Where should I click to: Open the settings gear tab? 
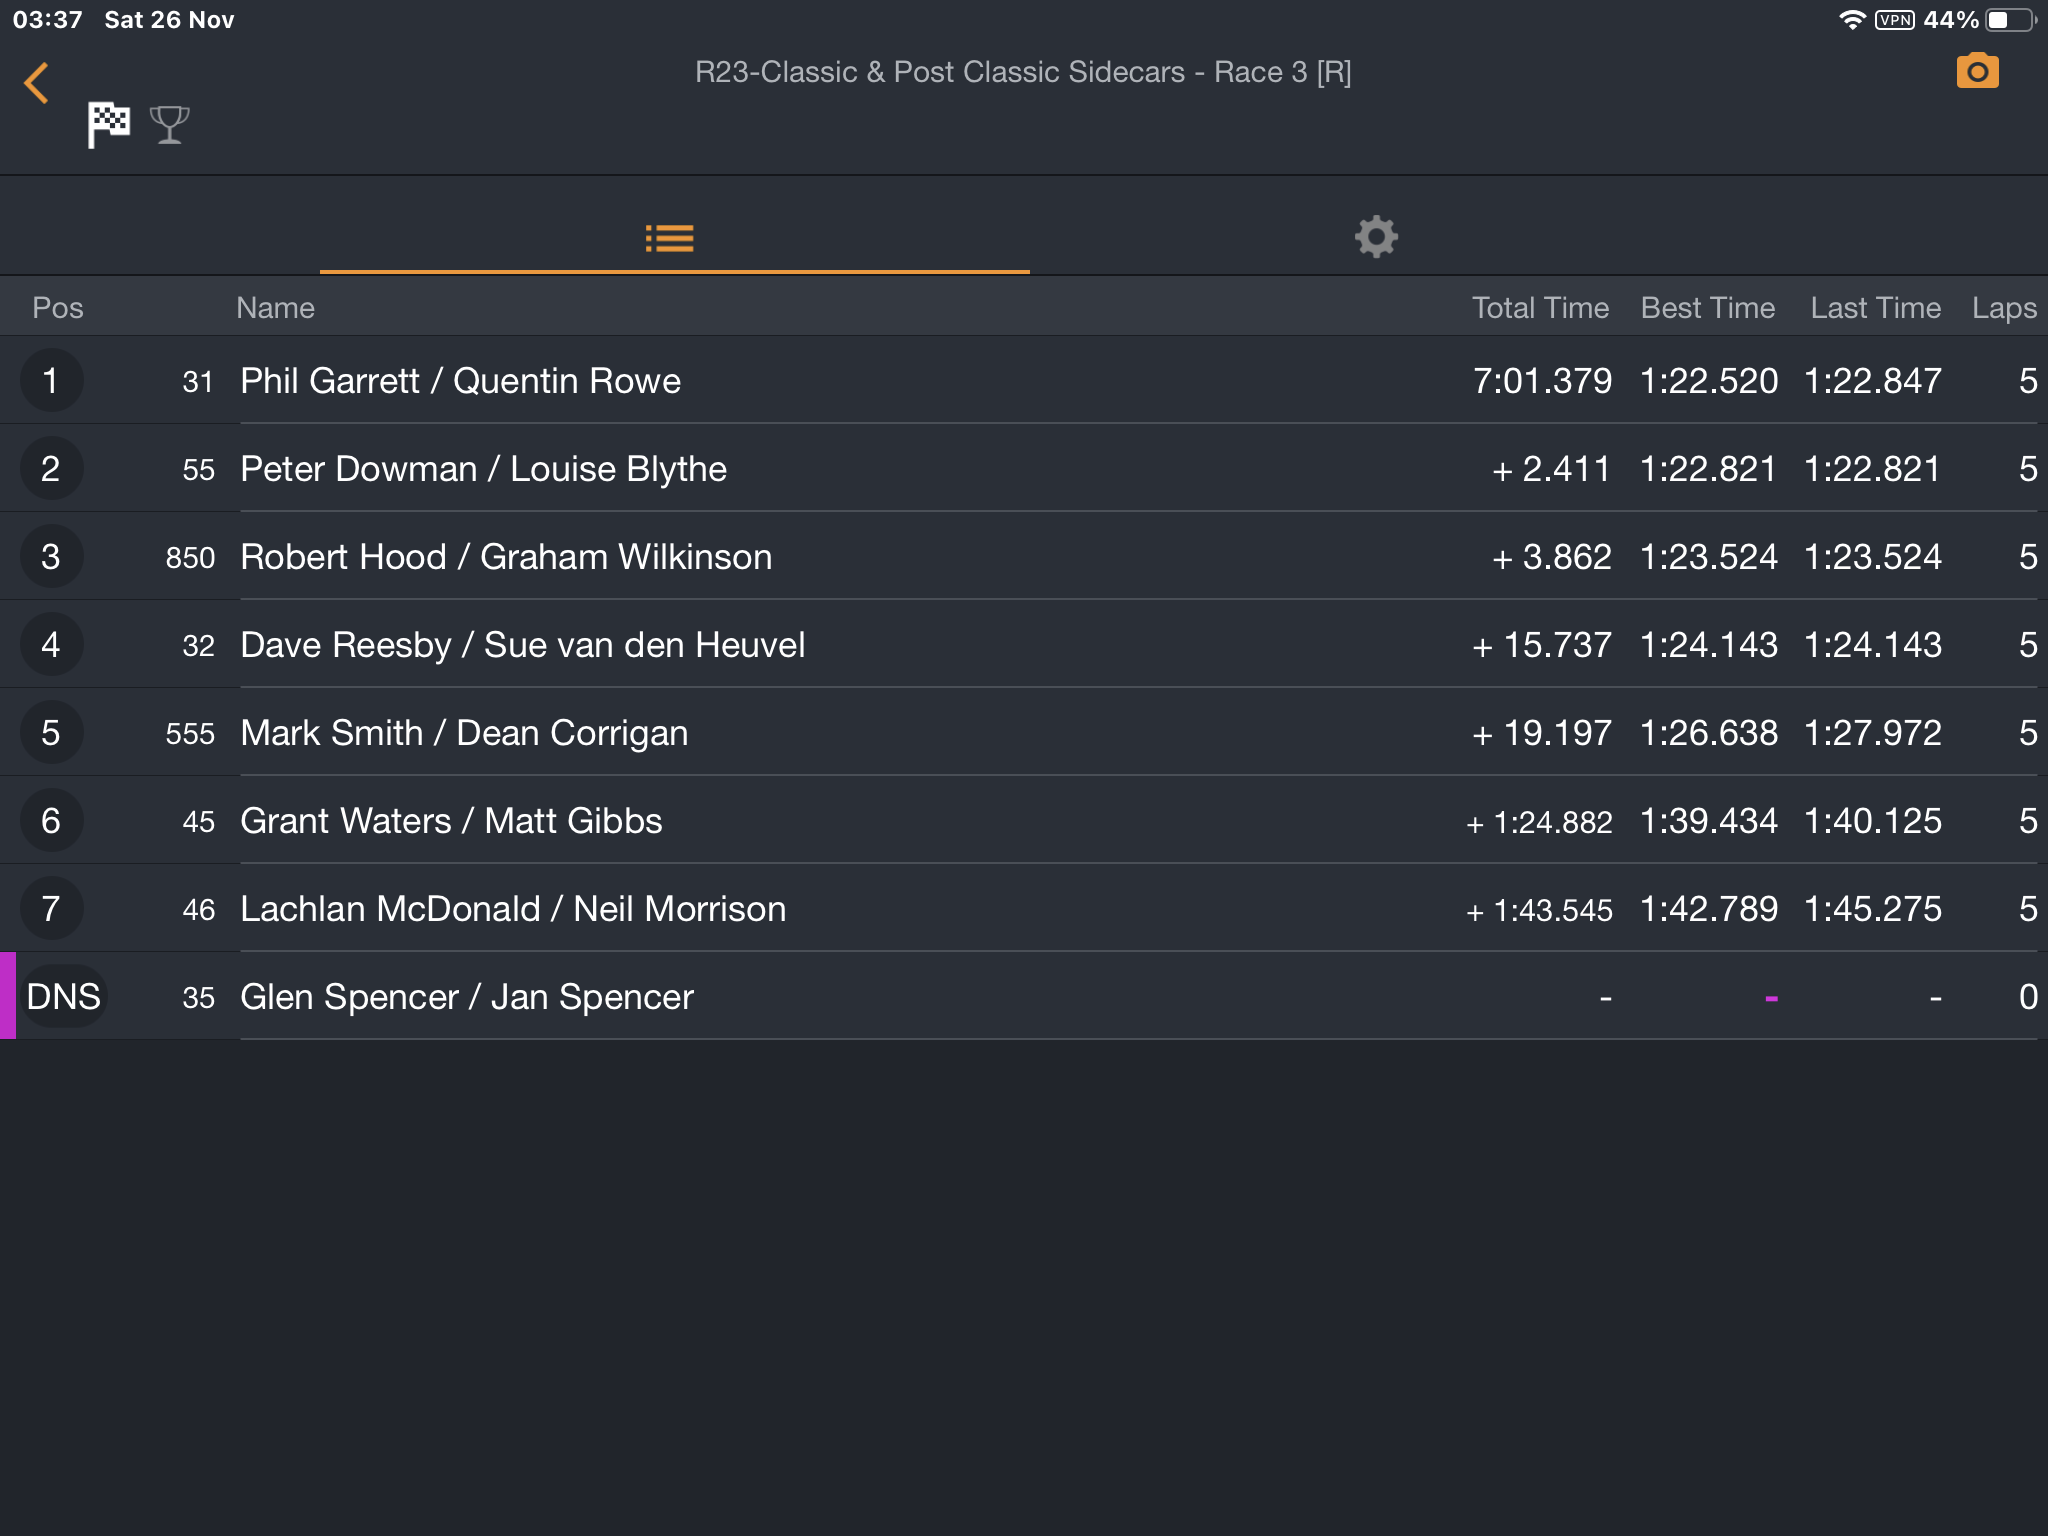tap(1376, 237)
